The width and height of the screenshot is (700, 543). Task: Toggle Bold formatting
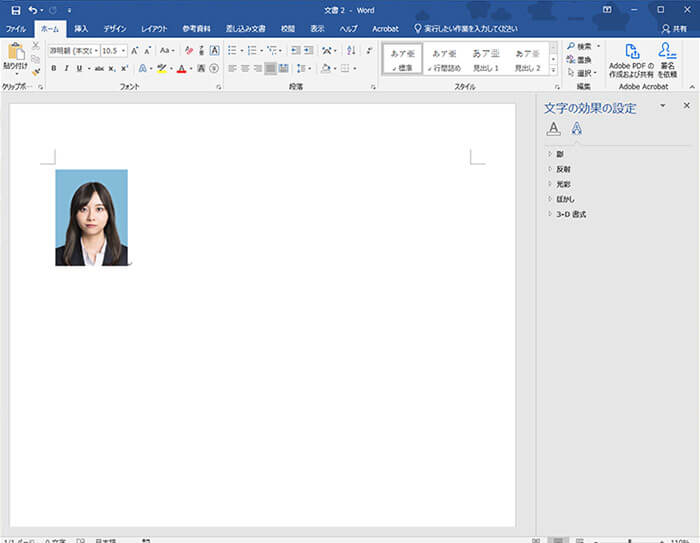(54, 68)
